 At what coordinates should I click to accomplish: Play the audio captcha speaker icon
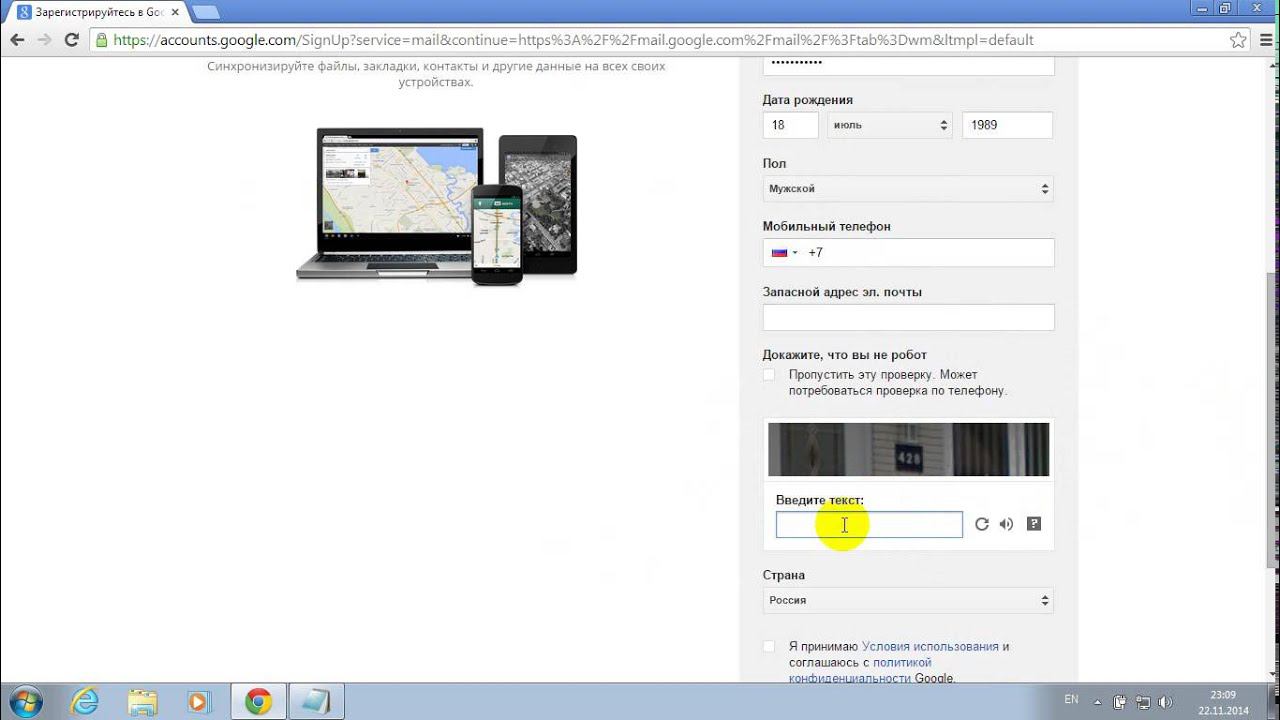pyautogui.click(x=1006, y=524)
